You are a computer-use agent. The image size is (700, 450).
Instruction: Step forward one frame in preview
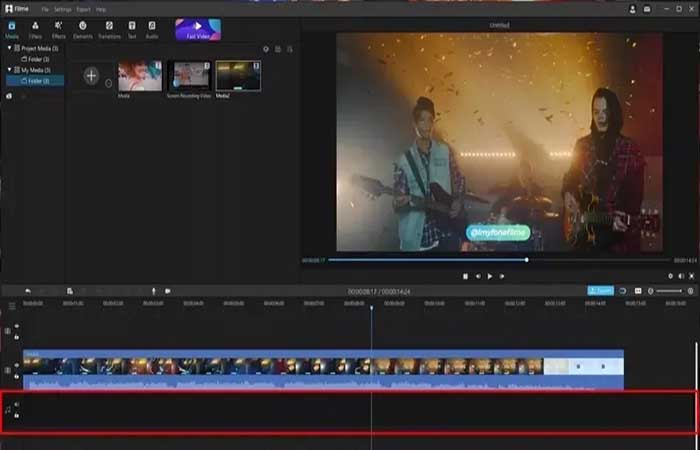click(502, 276)
